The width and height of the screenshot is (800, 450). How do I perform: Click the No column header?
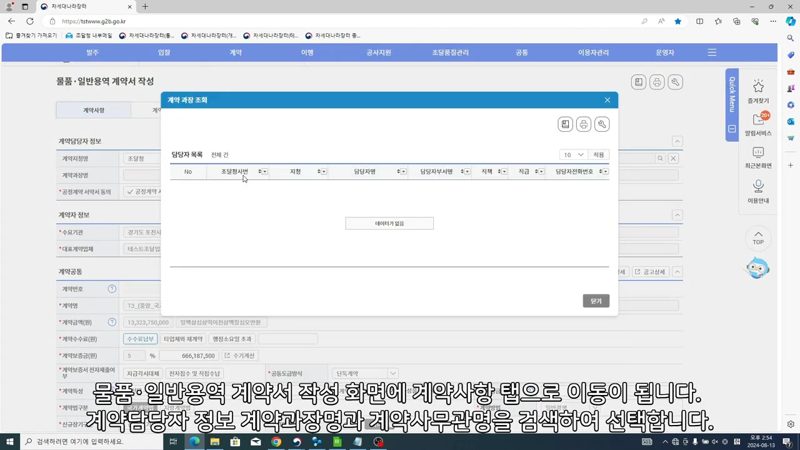tap(188, 171)
